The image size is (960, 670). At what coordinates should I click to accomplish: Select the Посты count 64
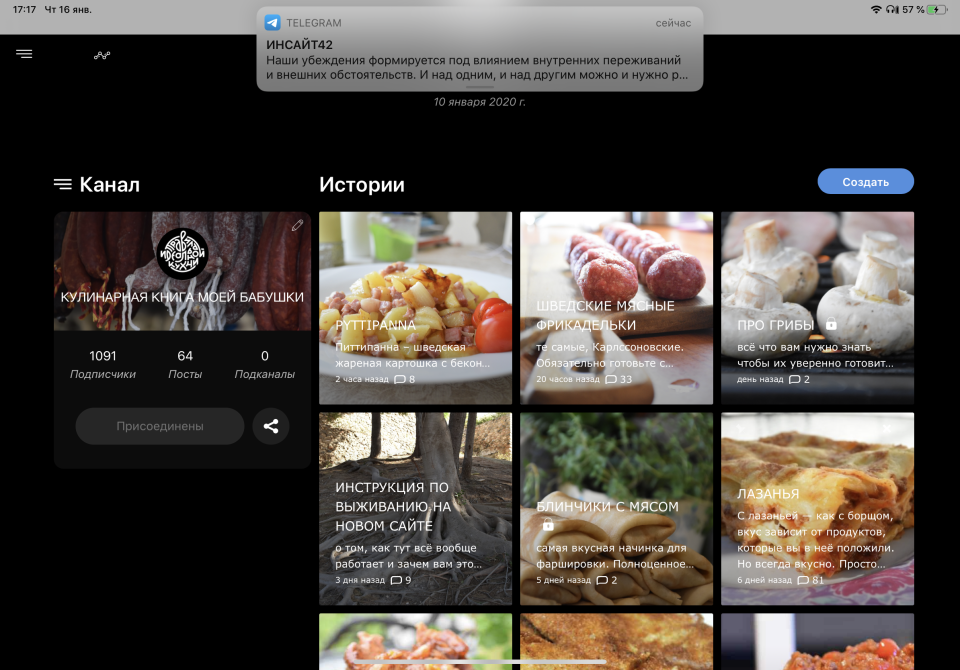tap(185, 364)
